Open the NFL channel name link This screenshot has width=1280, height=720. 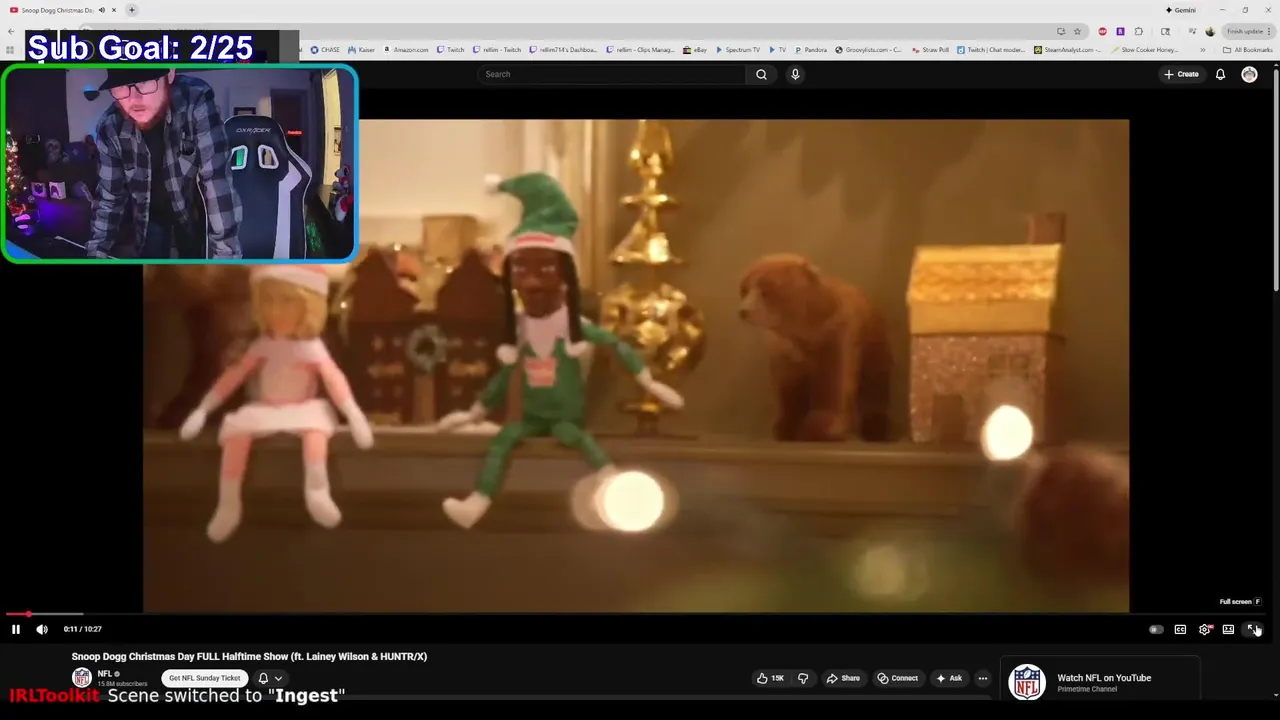tap(104, 674)
